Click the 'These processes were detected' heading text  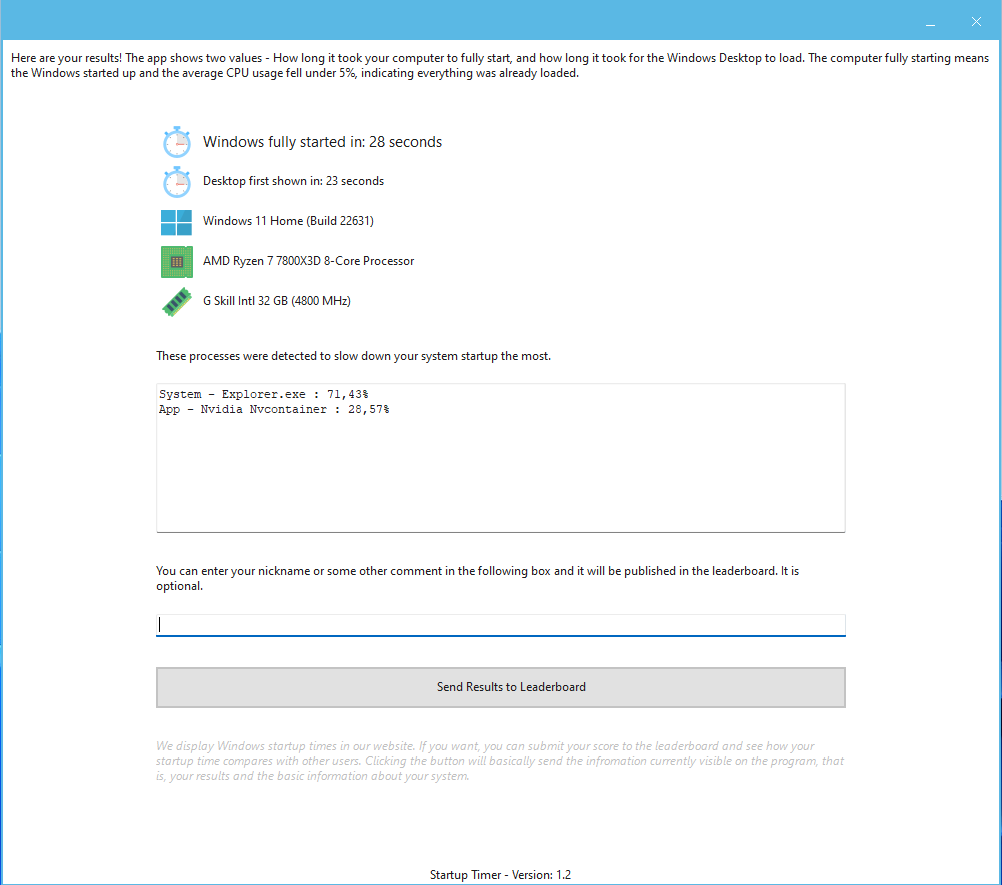(353, 356)
